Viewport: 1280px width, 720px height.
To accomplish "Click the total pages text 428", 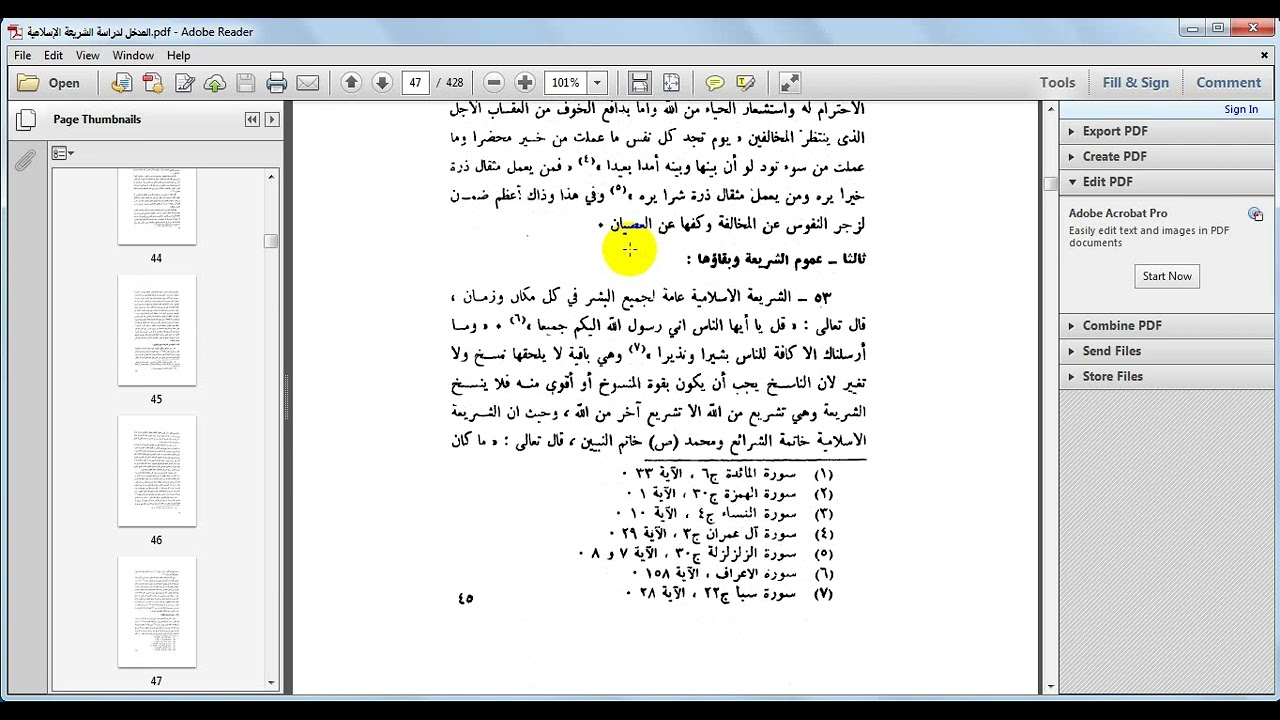I will 455,83.
